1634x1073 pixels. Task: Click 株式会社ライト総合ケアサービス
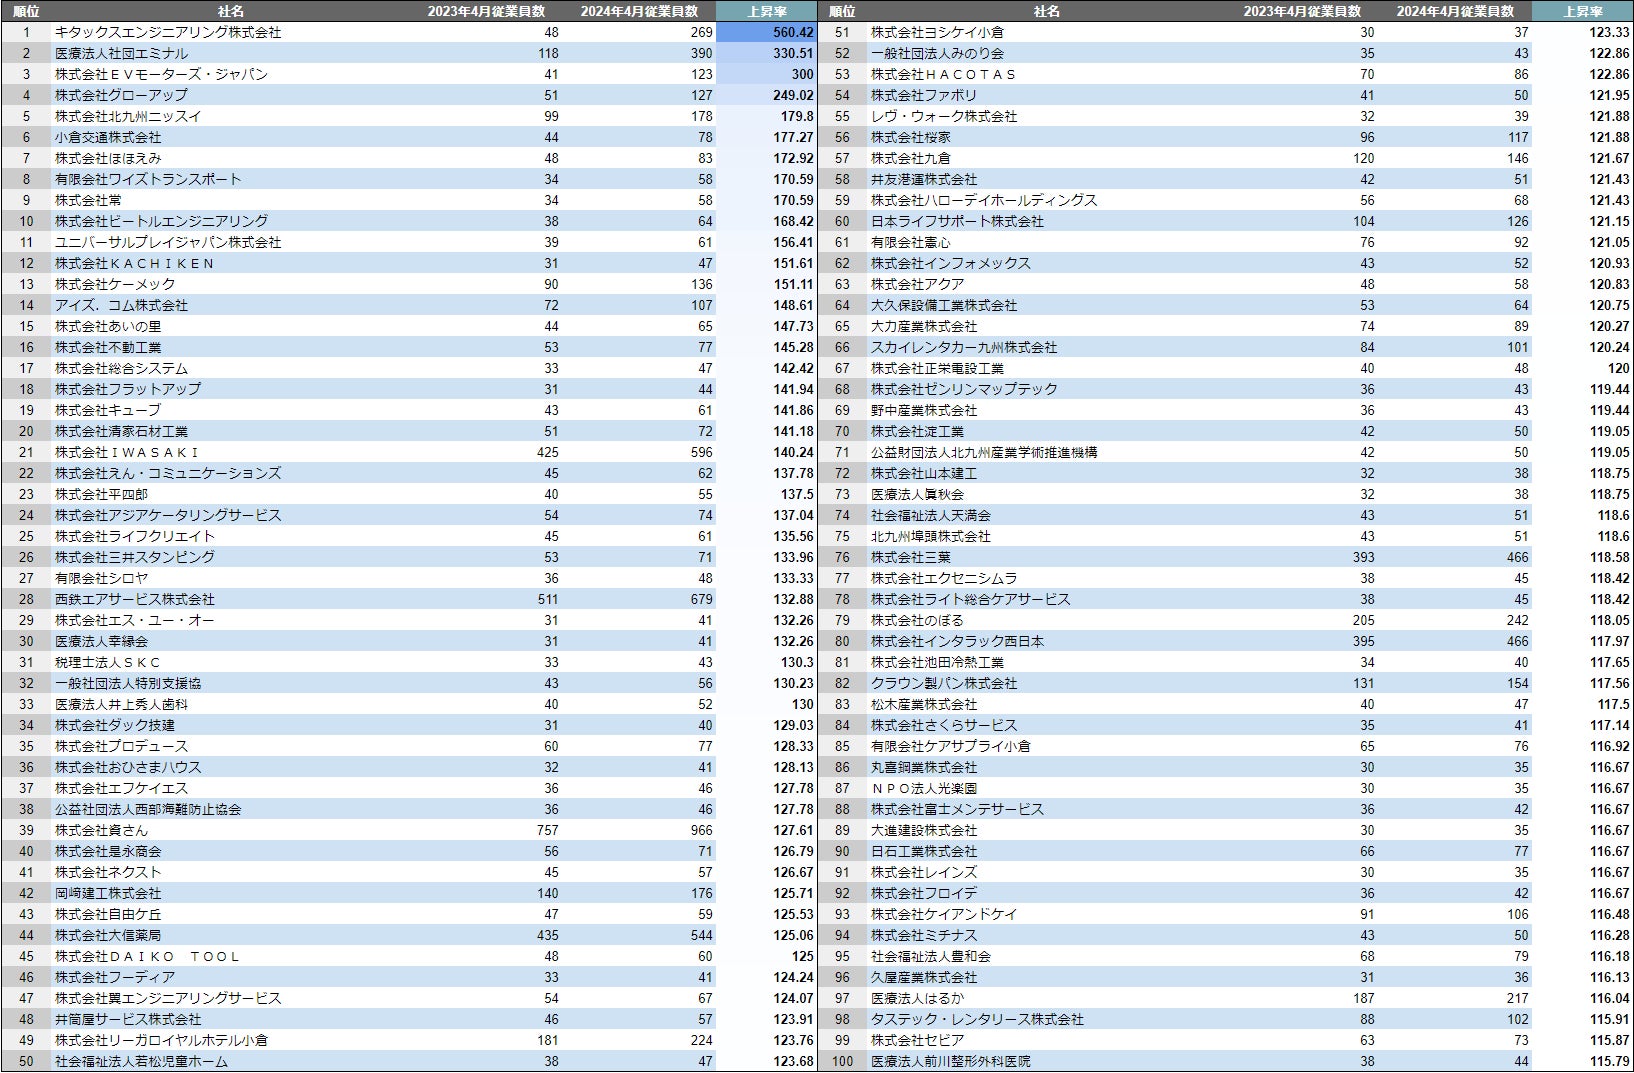[970, 599]
